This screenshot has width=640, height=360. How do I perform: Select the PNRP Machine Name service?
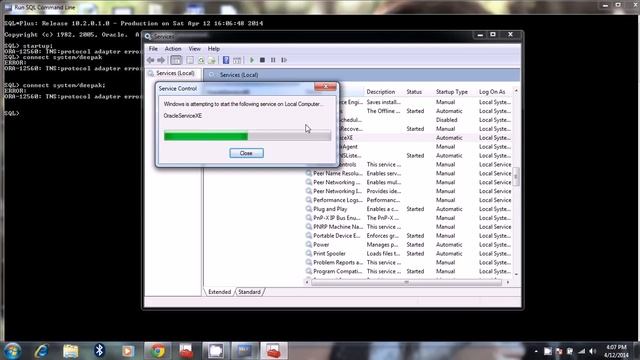408,227
